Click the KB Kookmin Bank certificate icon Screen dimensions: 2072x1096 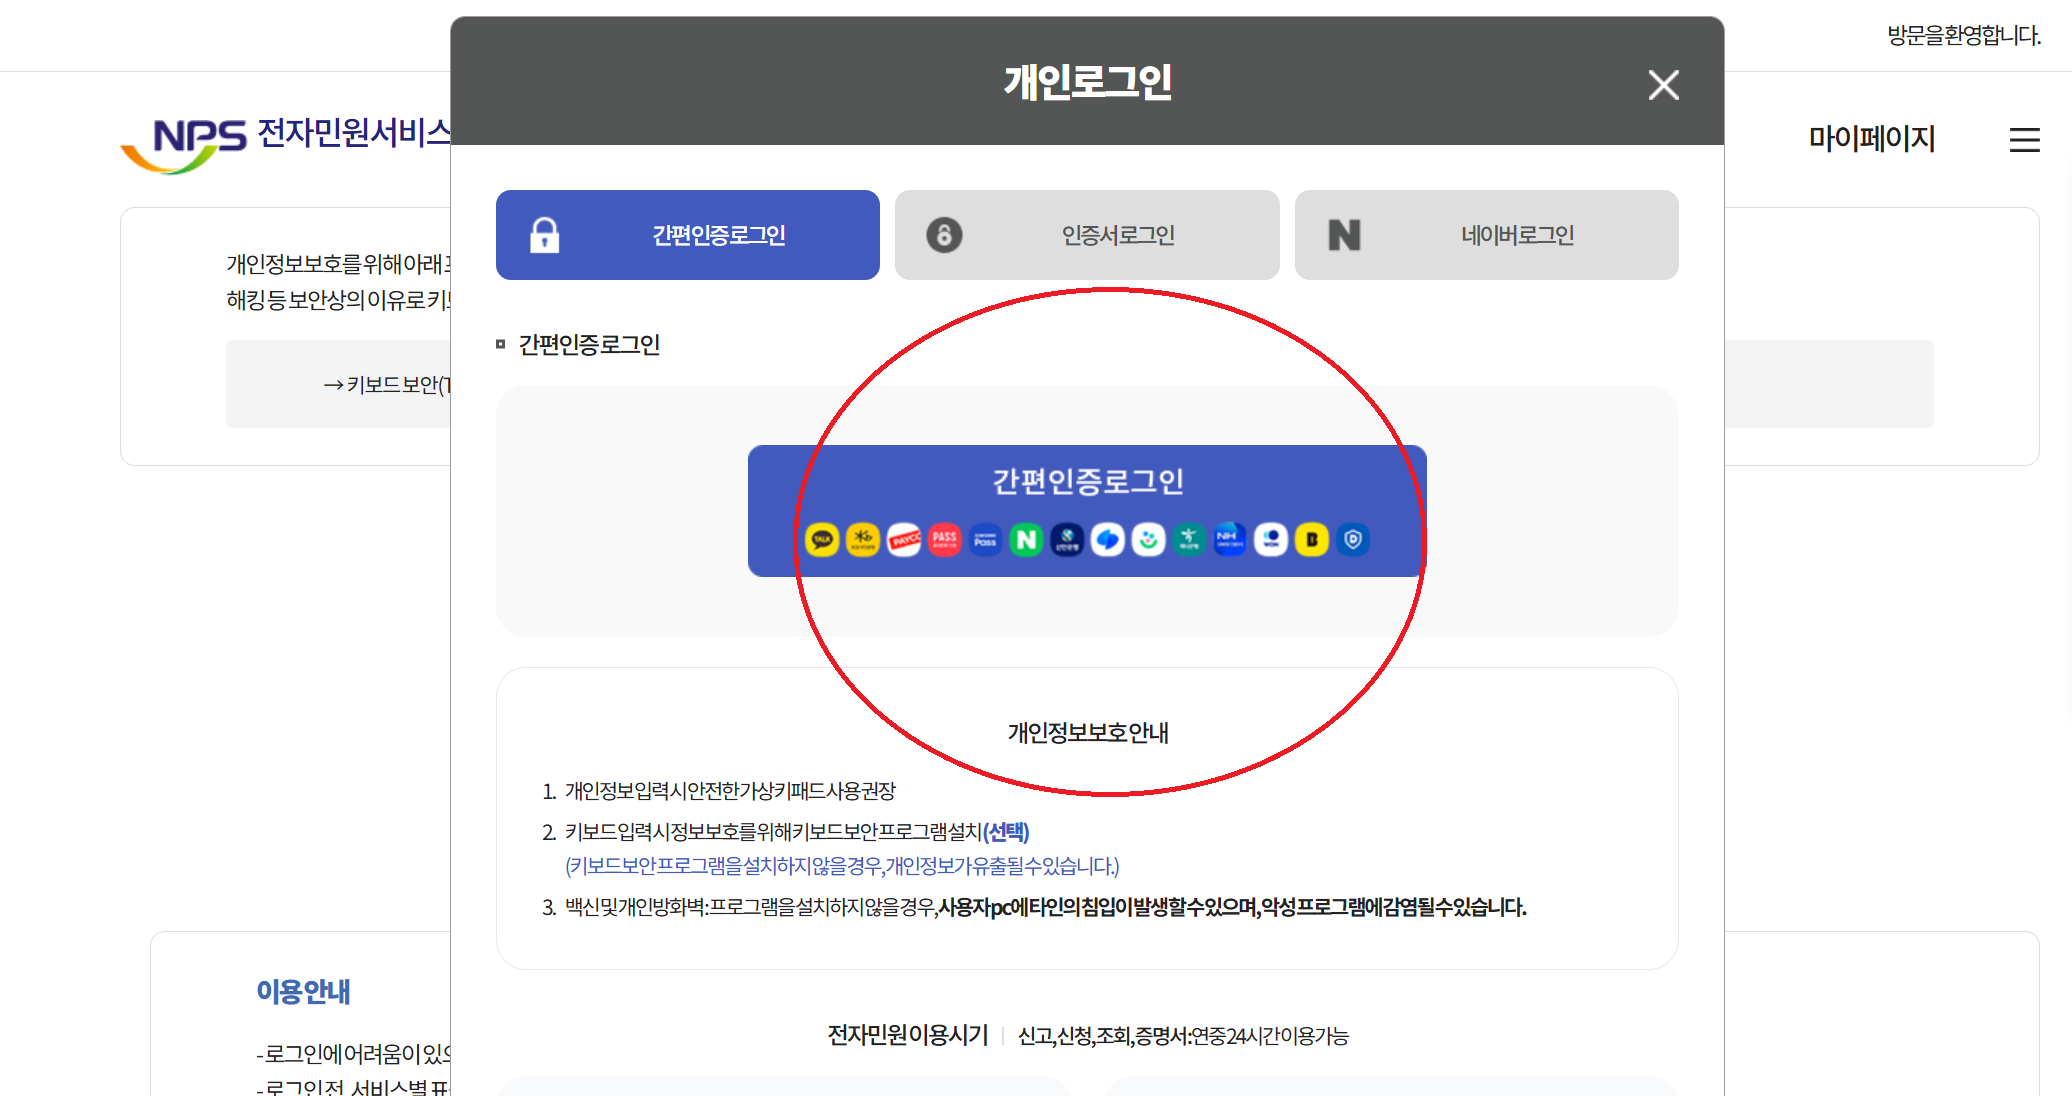click(x=863, y=540)
